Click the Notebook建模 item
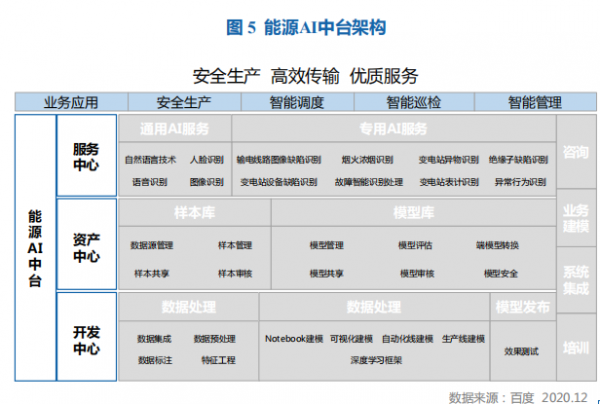Image resolution: width=600 pixels, height=404 pixels. [x=294, y=338]
